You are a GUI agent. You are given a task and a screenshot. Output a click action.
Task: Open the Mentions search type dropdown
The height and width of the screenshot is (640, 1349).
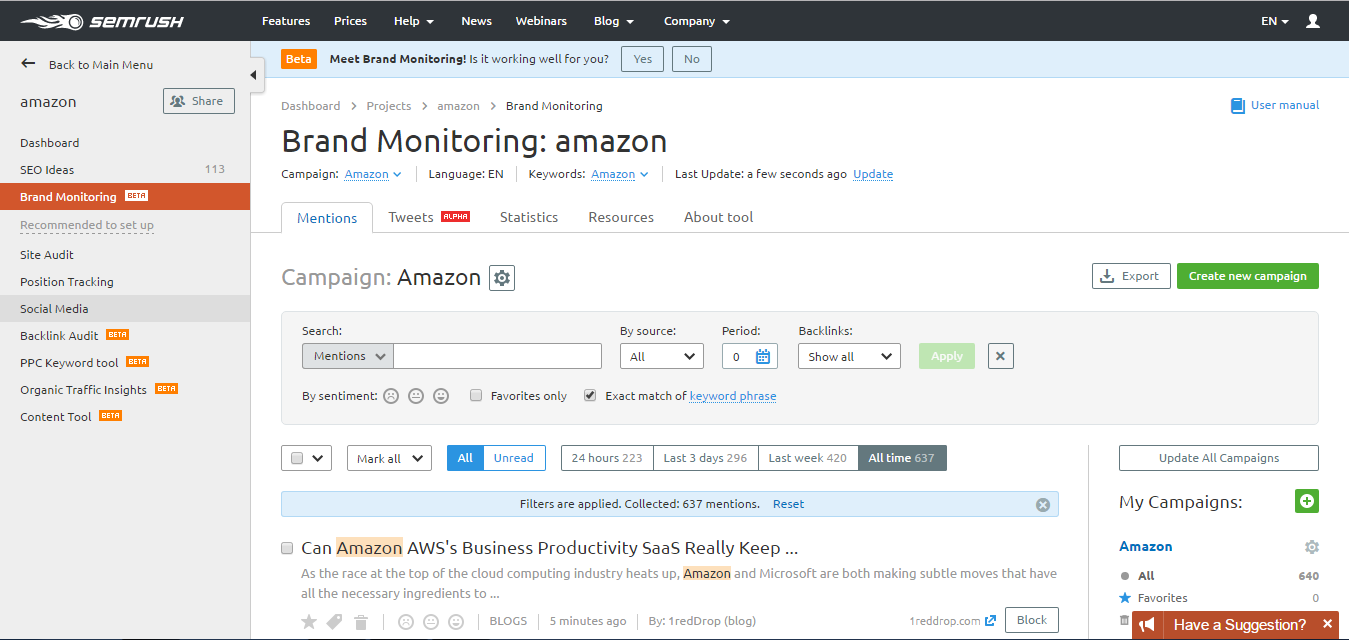click(x=348, y=356)
